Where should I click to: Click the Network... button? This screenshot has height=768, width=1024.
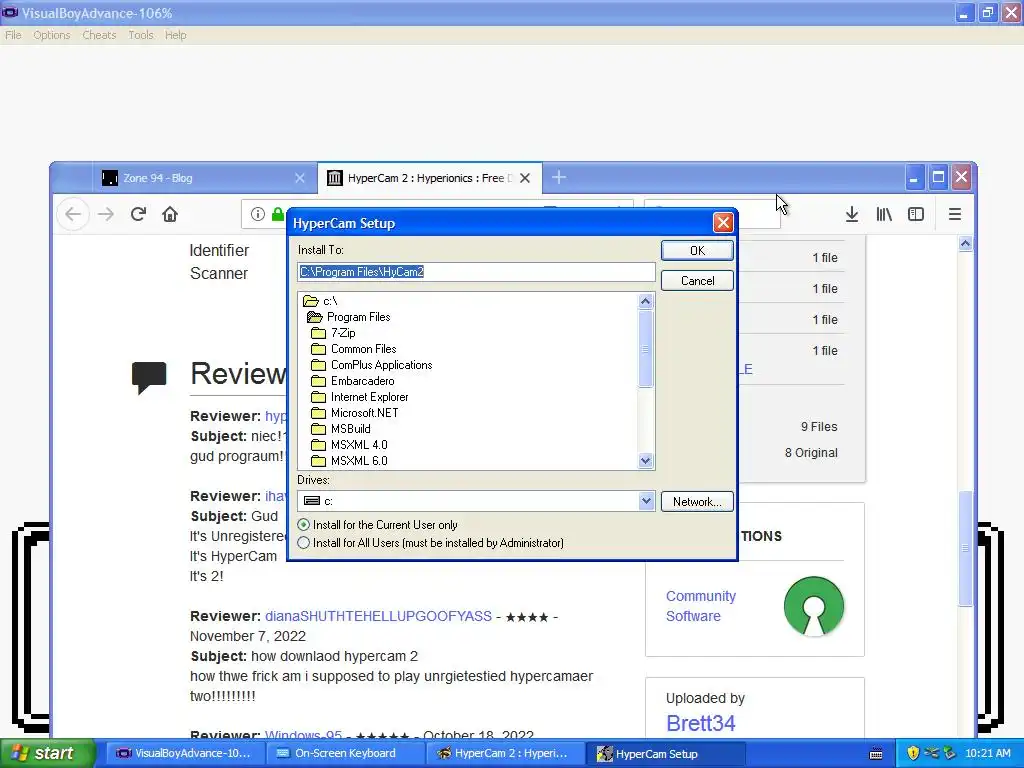point(697,502)
